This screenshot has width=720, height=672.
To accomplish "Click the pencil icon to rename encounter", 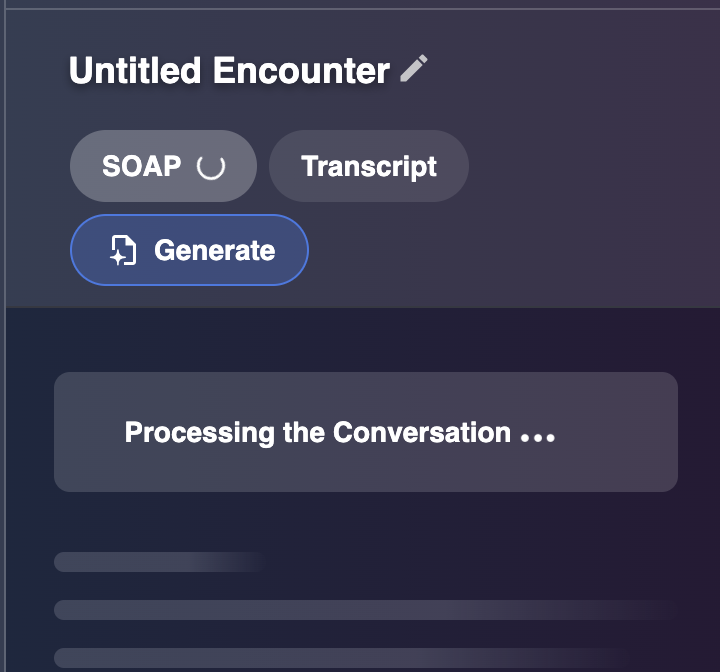I will (x=414, y=69).
